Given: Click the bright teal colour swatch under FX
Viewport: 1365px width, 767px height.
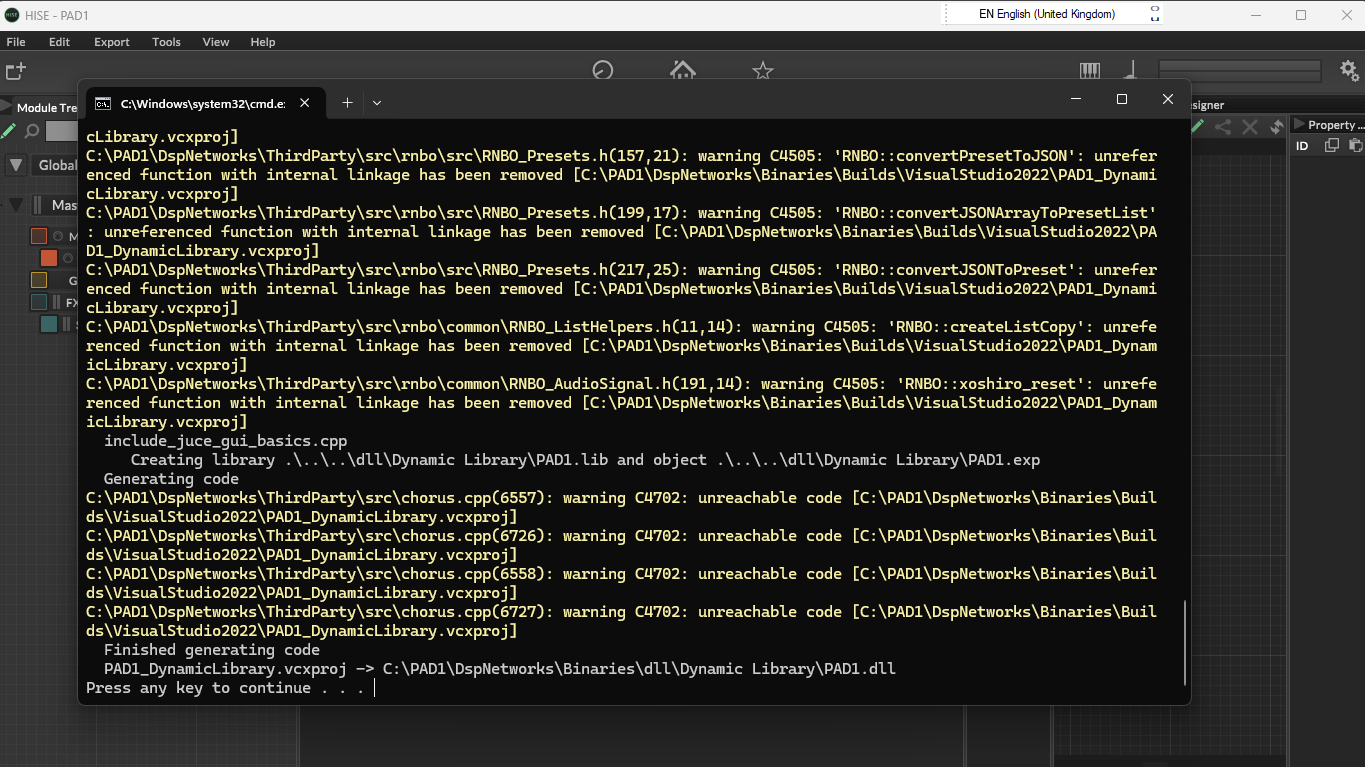Looking at the screenshot, I should point(49,324).
